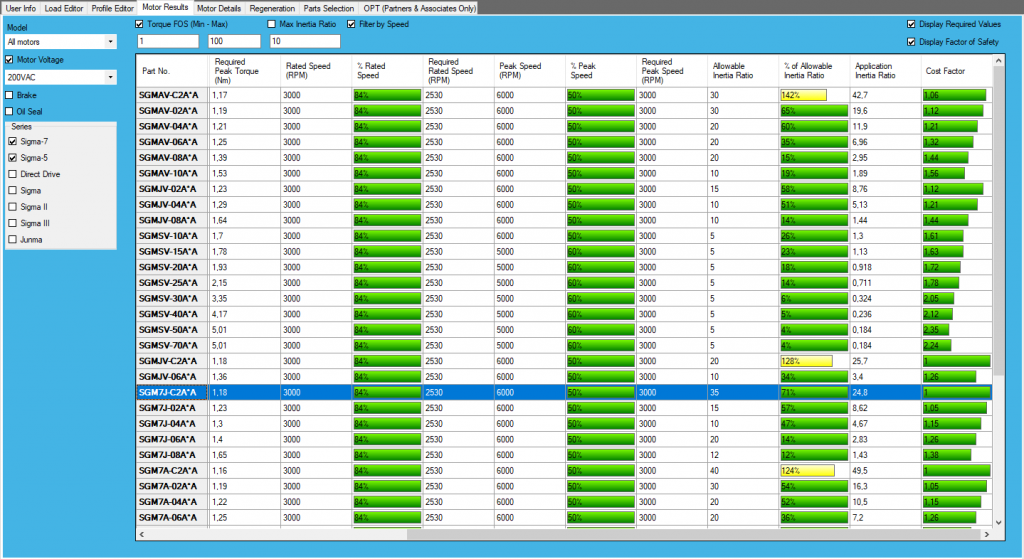Check the Sigma III series
The image size is (1024, 559).
[x=12, y=223]
